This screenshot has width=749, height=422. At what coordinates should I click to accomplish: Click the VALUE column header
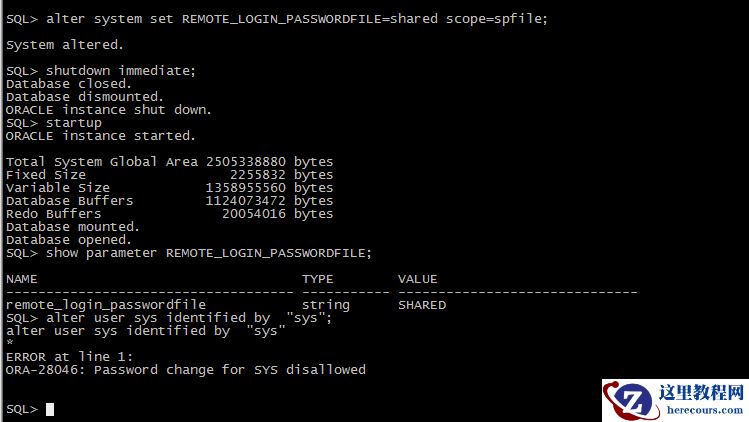click(x=418, y=279)
